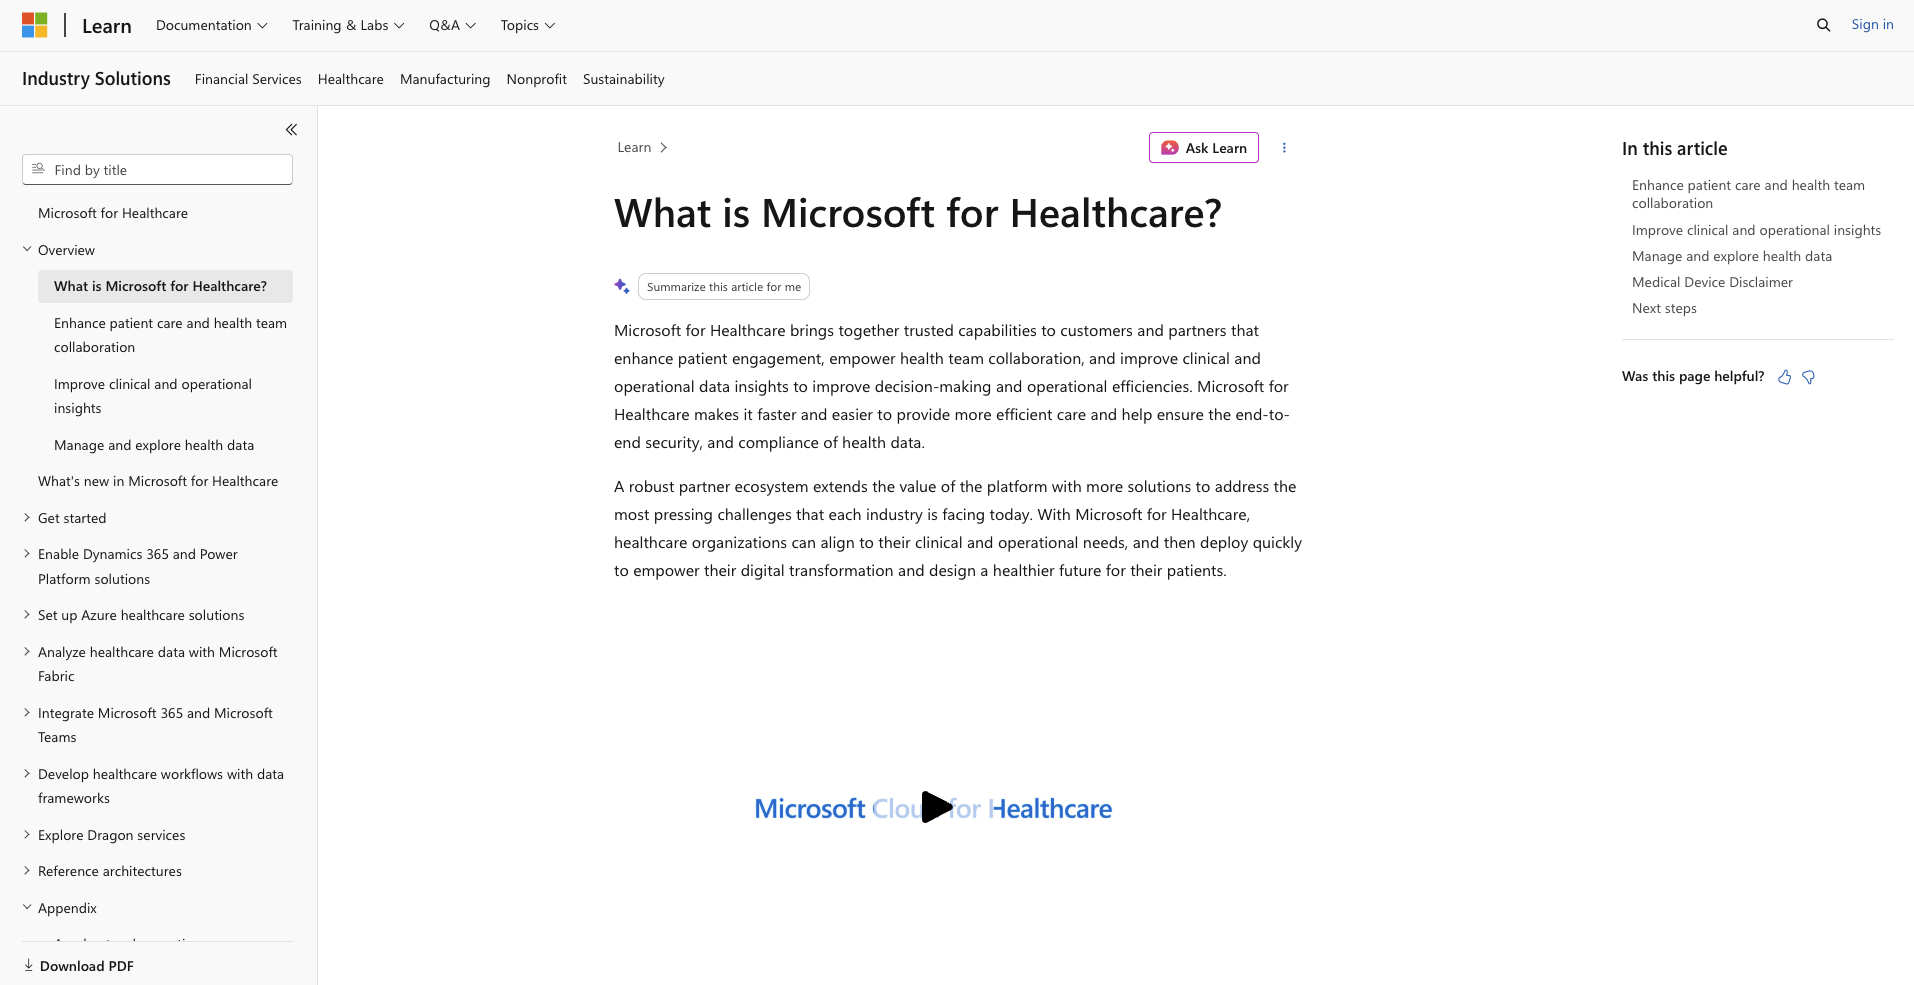Image resolution: width=1914 pixels, height=985 pixels.
Task: Jump to Manage and explore health data outline link
Action: (1732, 256)
